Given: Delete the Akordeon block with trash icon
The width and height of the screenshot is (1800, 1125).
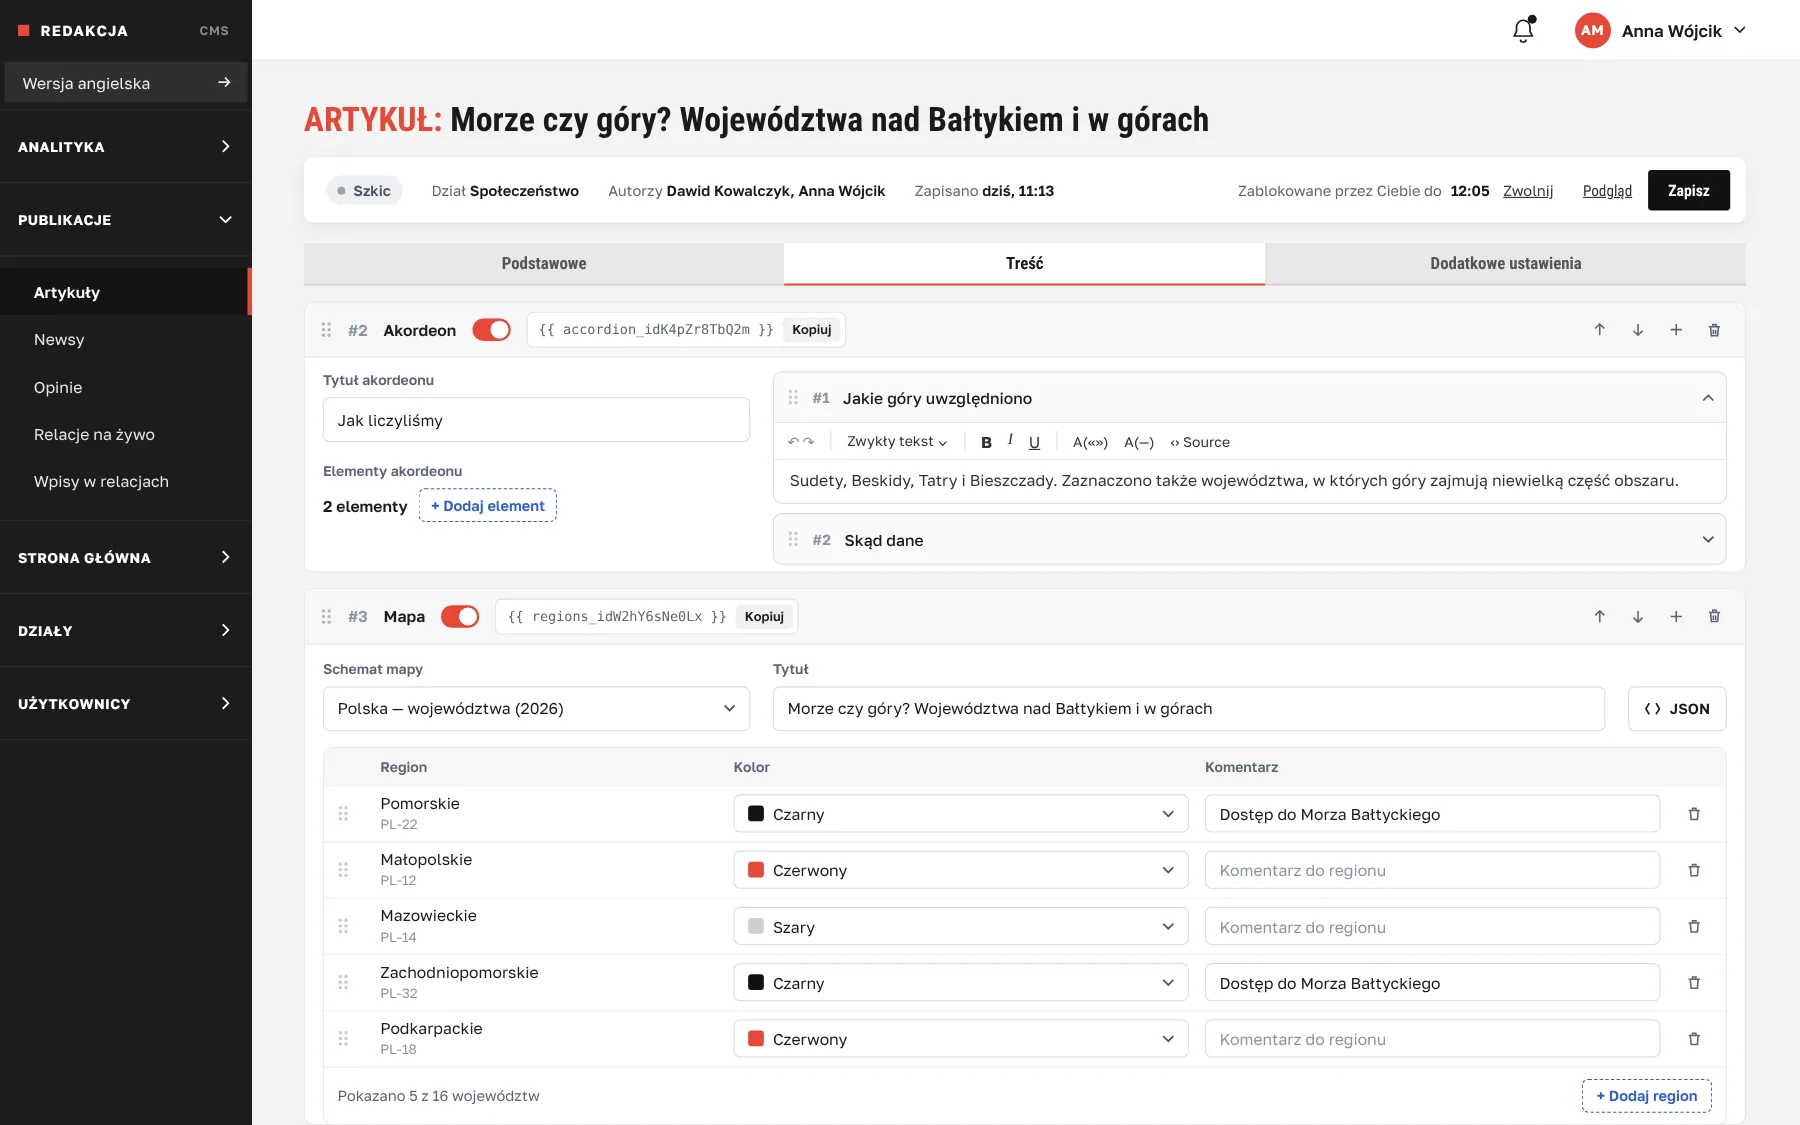Looking at the screenshot, I should click(1714, 330).
